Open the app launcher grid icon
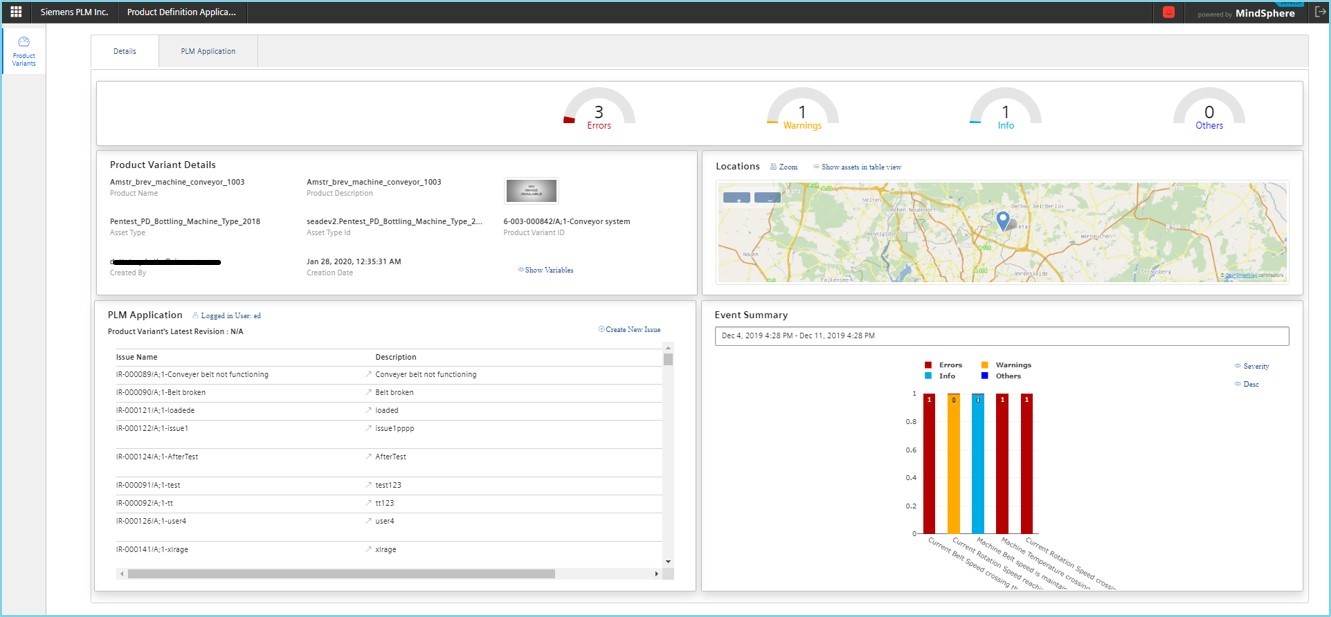 pyautogui.click(x=15, y=12)
